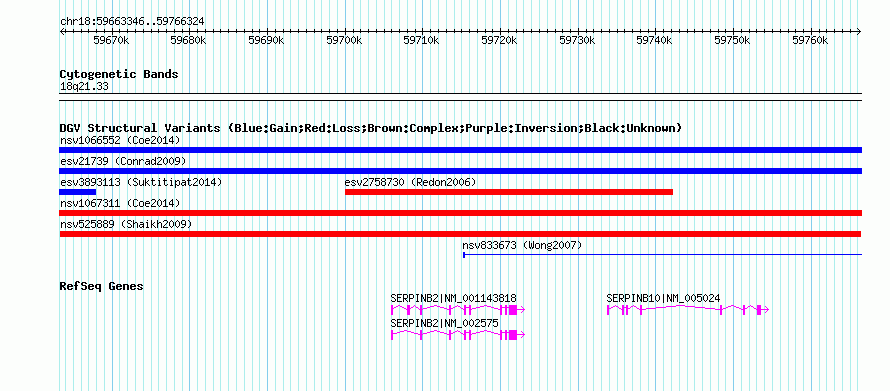The height and width of the screenshot is (391, 890).
Task: Click the thin nsv833673 (Wong2007) variant line
Action: point(662,255)
